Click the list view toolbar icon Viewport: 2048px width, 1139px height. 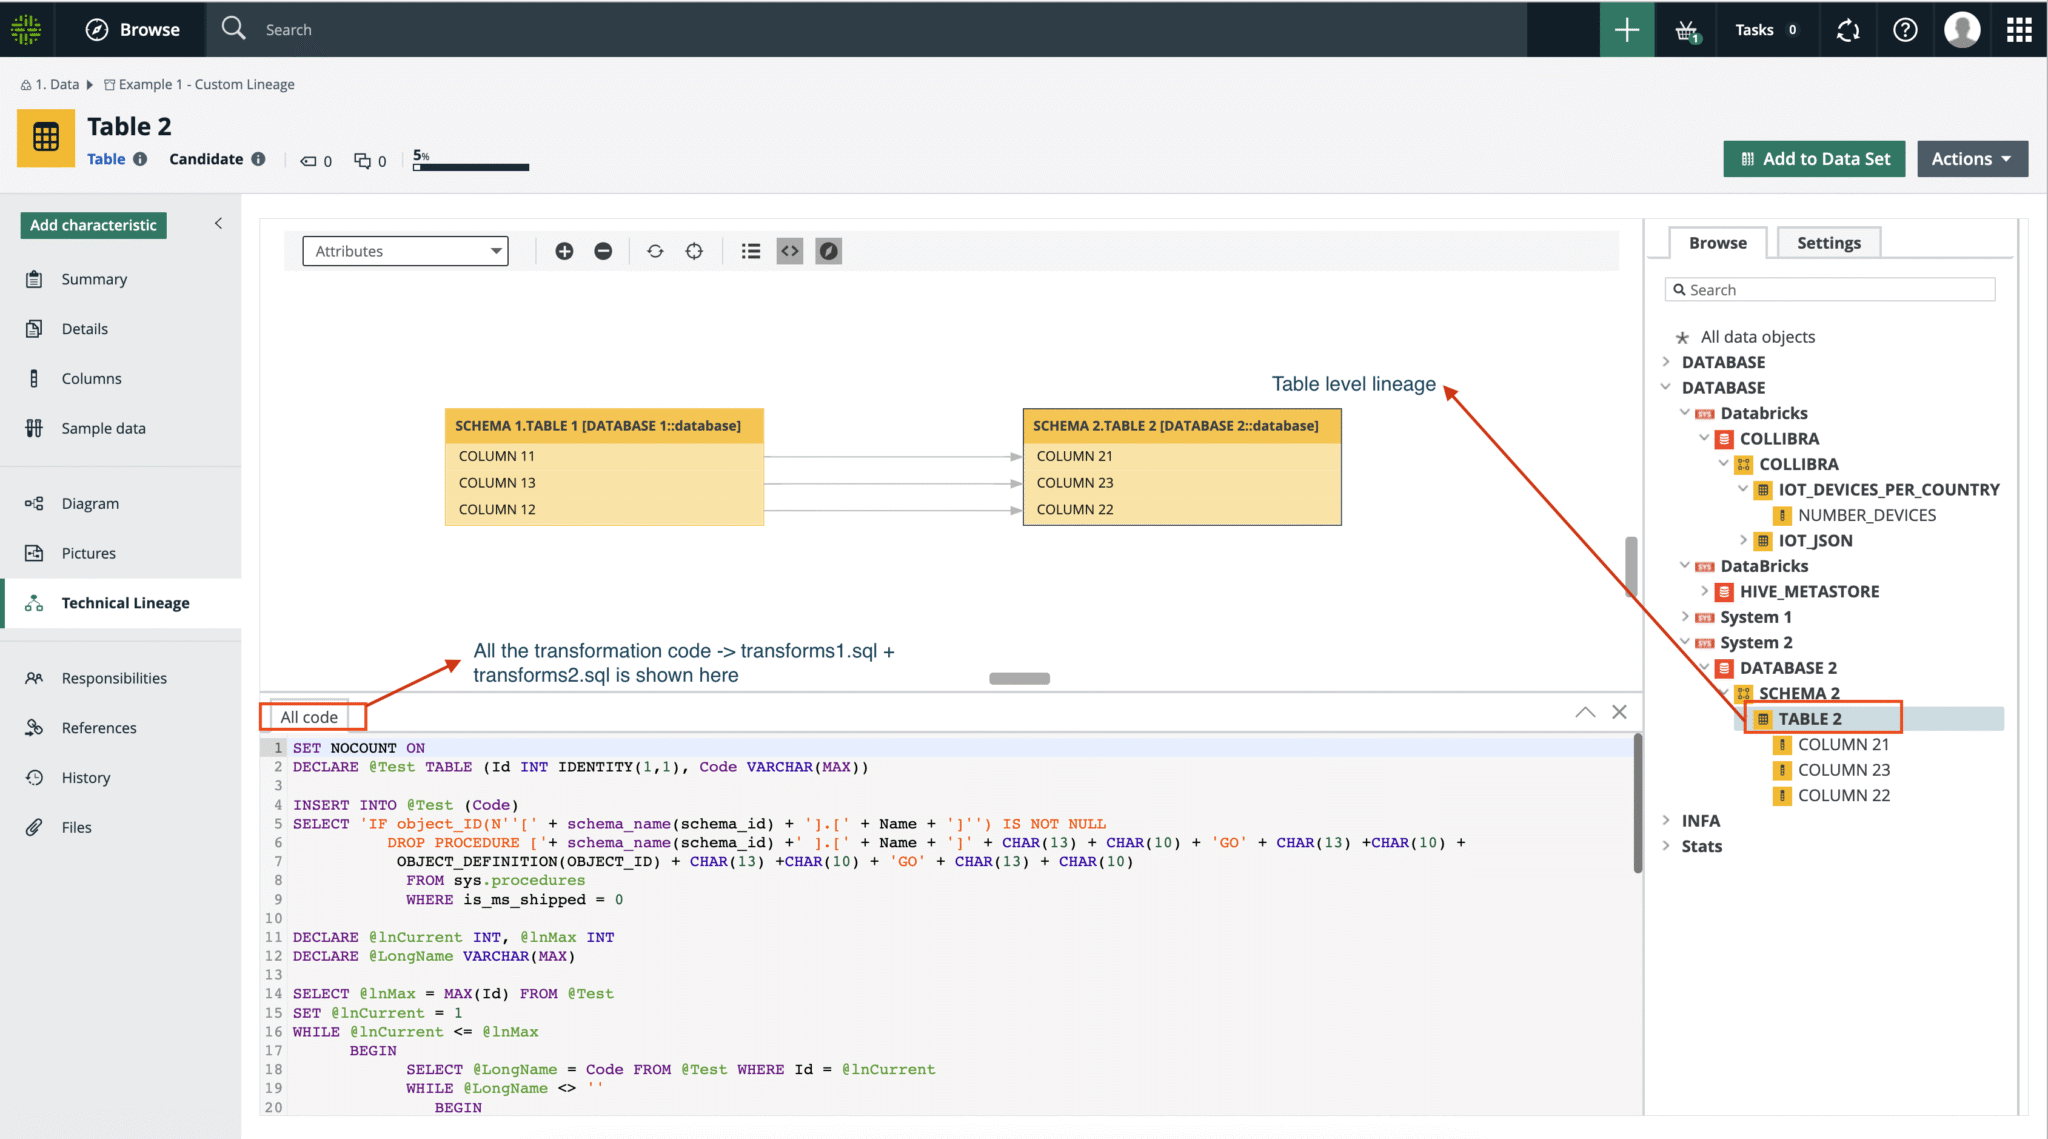pyautogui.click(x=750, y=251)
